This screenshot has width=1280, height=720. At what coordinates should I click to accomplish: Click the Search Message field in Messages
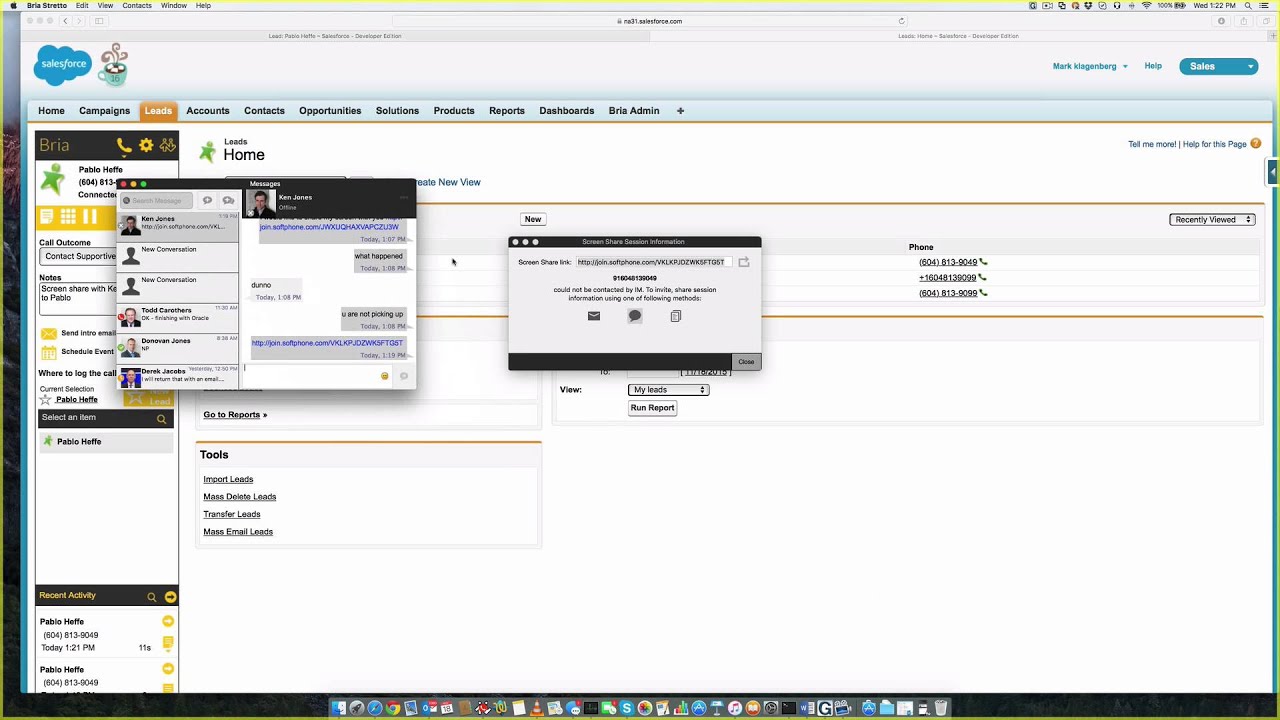pyautogui.click(x=157, y=201)
